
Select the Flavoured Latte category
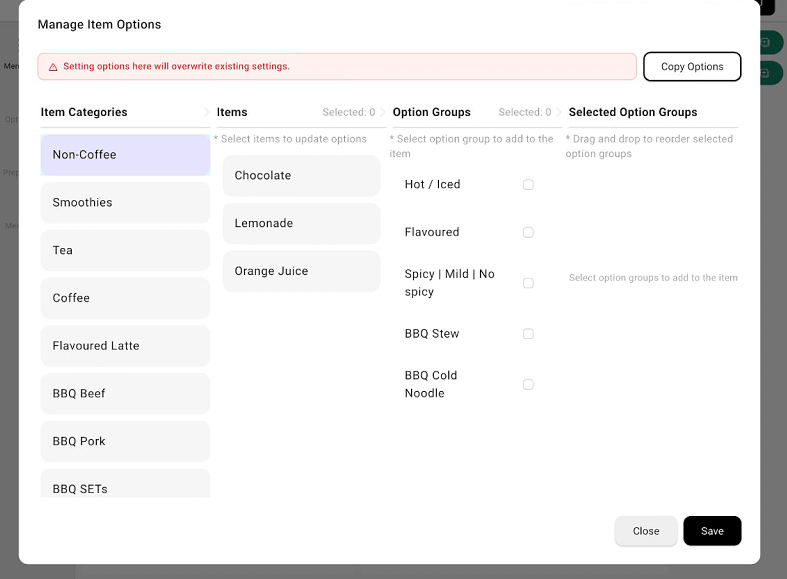click(x=125, y=346)
